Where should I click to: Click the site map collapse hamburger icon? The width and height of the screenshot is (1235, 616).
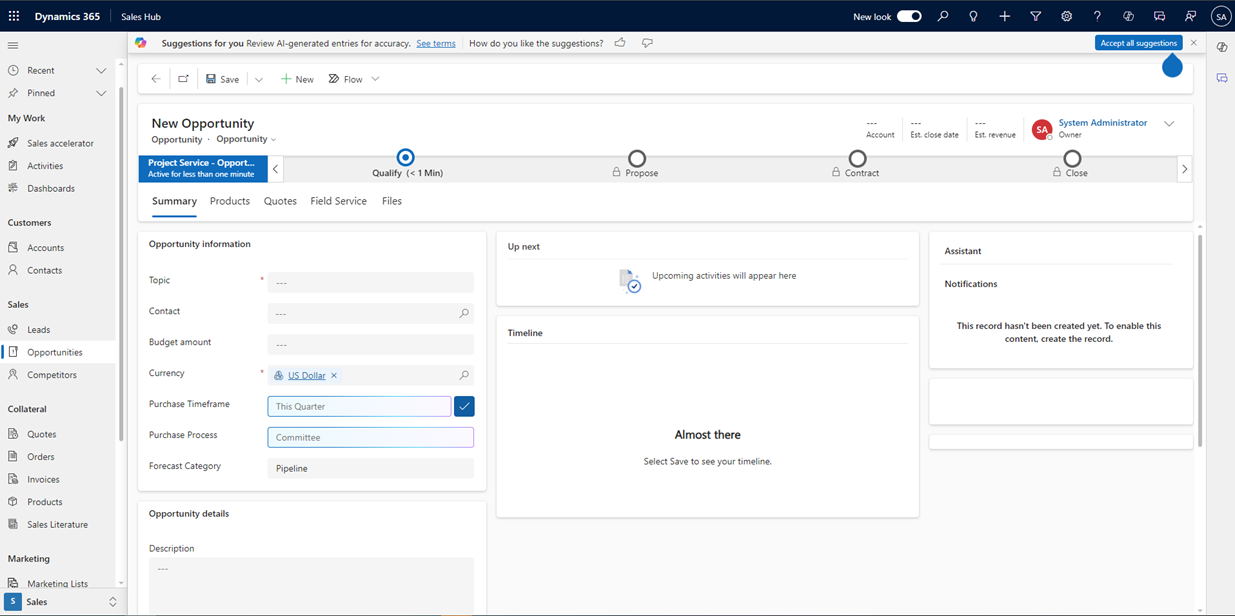[13, 44]
